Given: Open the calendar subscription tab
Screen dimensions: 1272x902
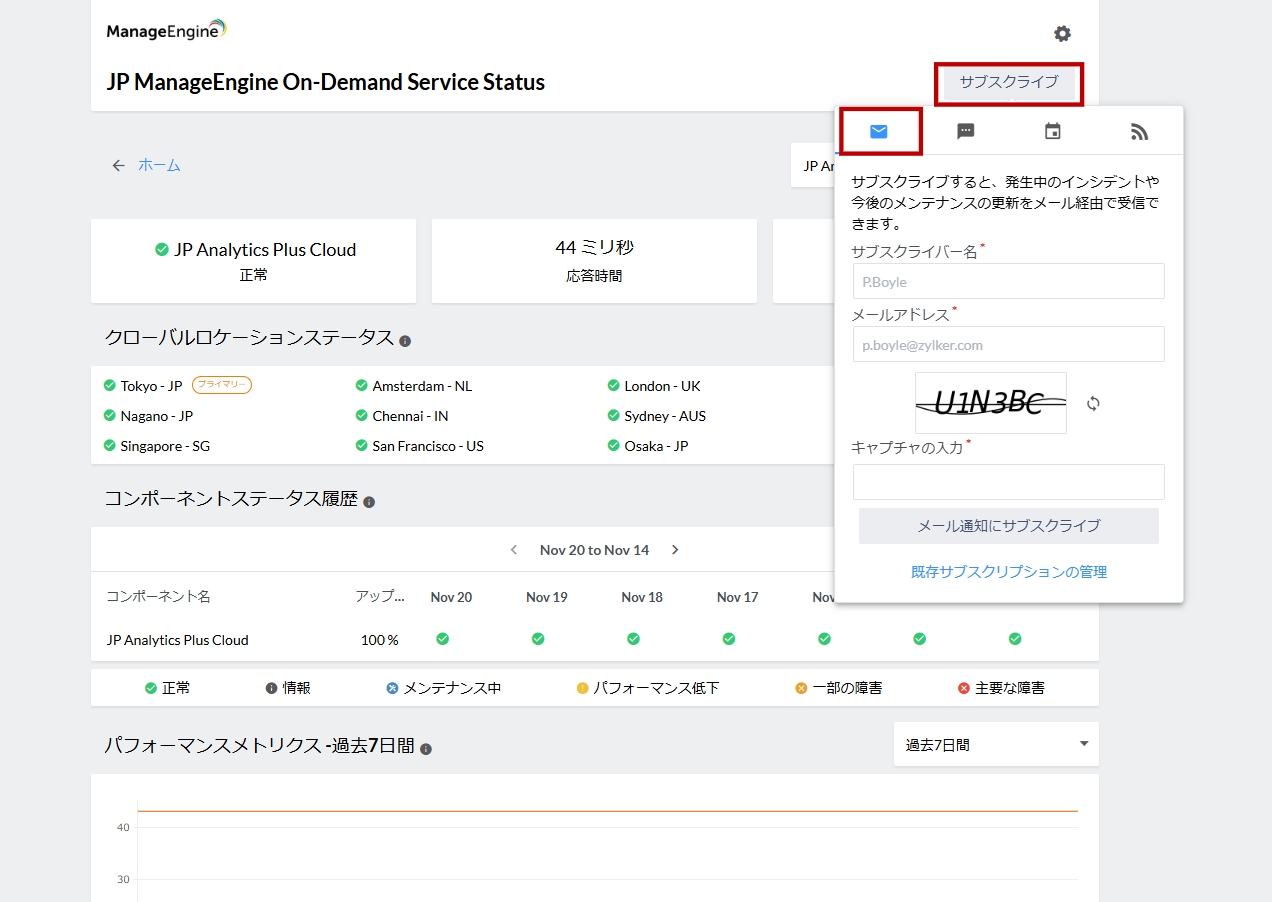Looking at the screenshot, I should 1052,132.
